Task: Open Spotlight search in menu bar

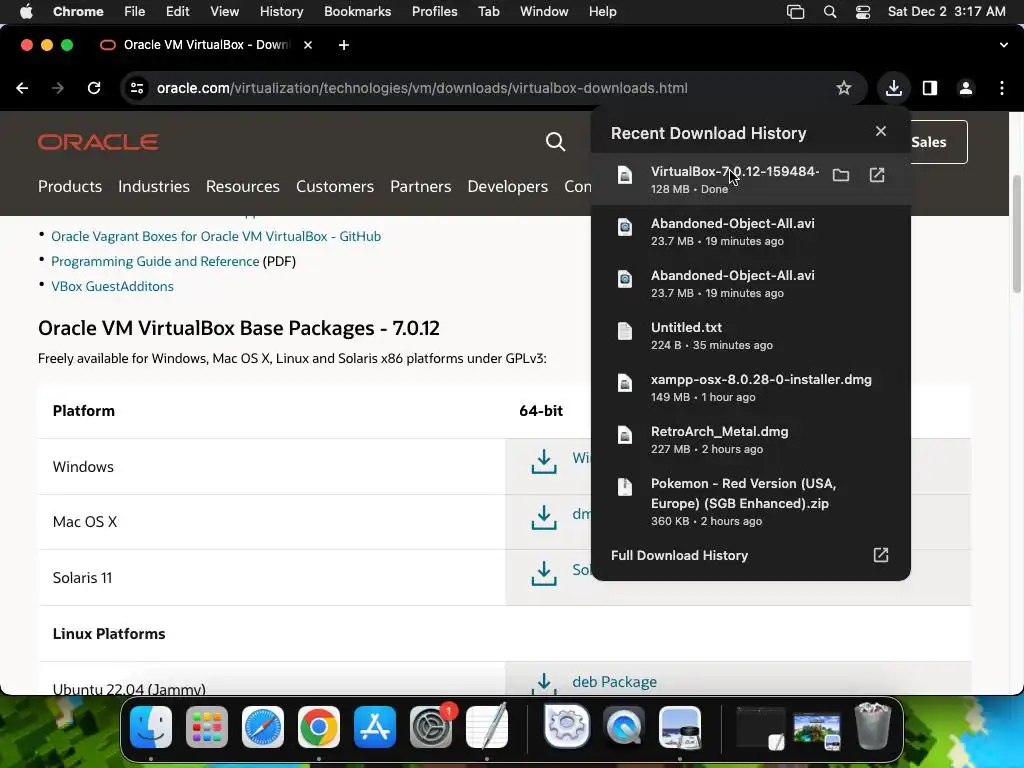Action: [830, 12]
